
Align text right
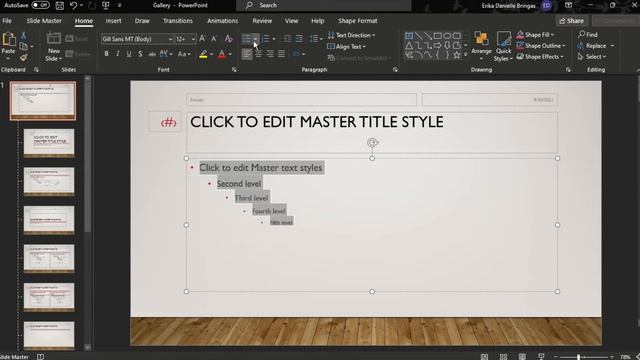tap(270, 54)
